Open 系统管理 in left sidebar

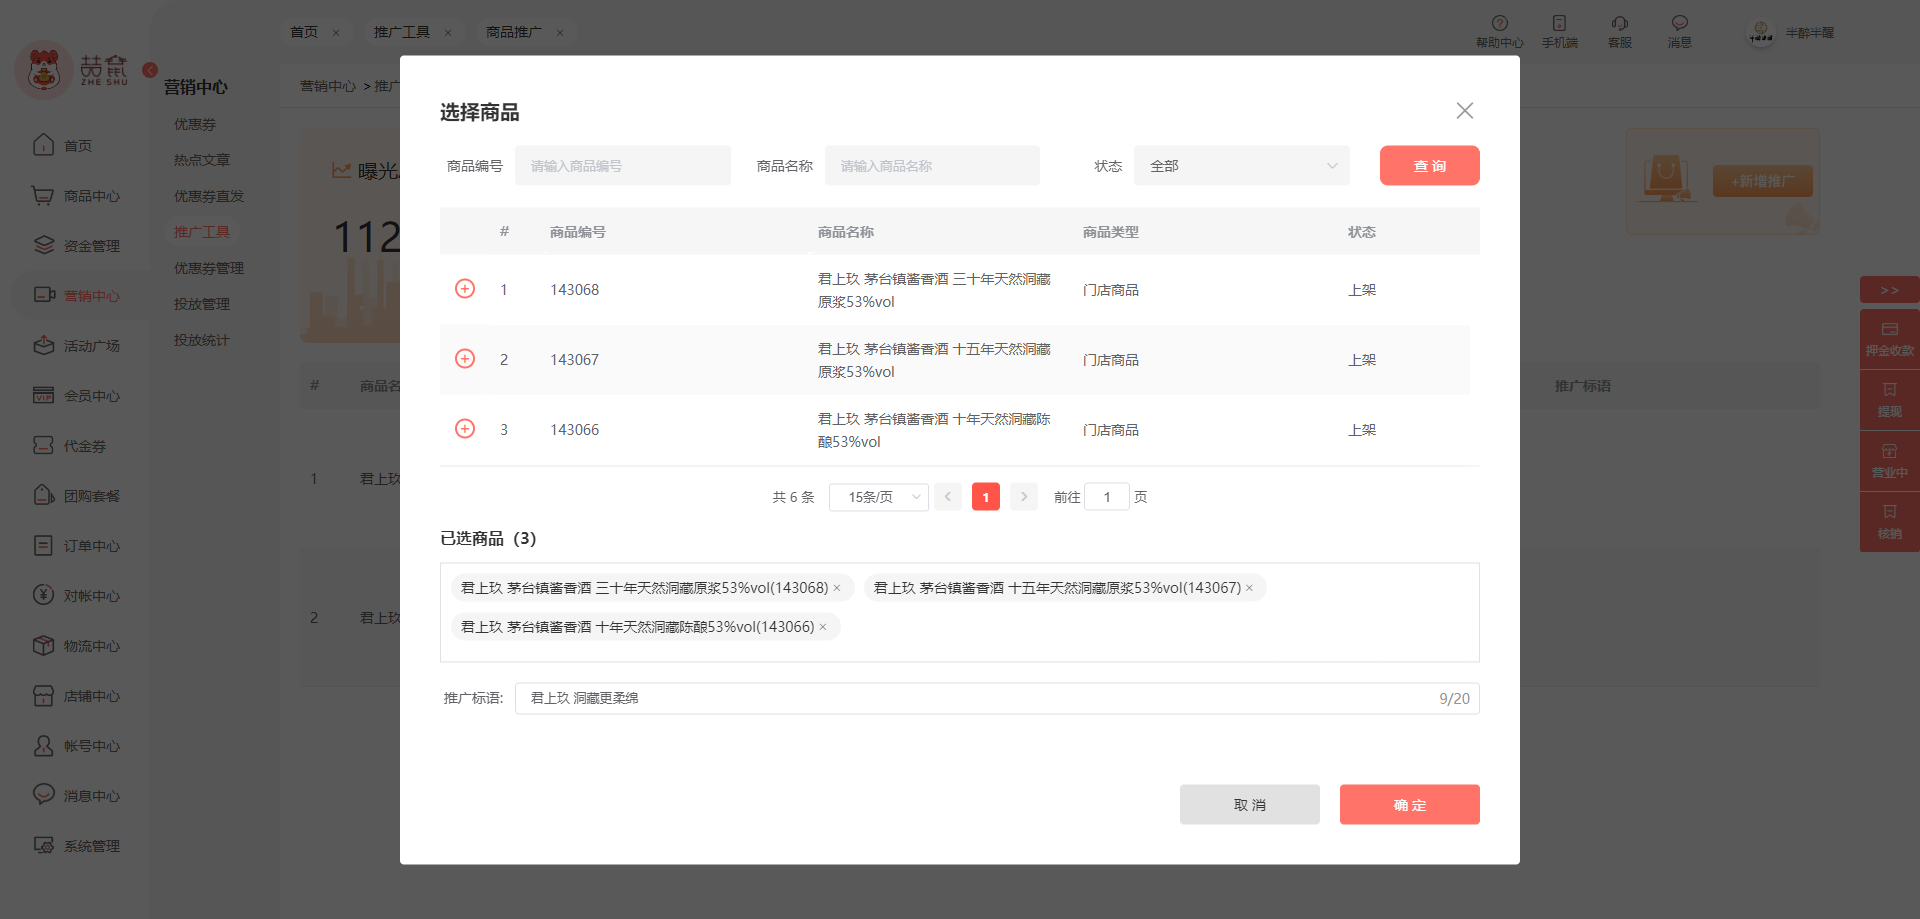pos(76,846)
